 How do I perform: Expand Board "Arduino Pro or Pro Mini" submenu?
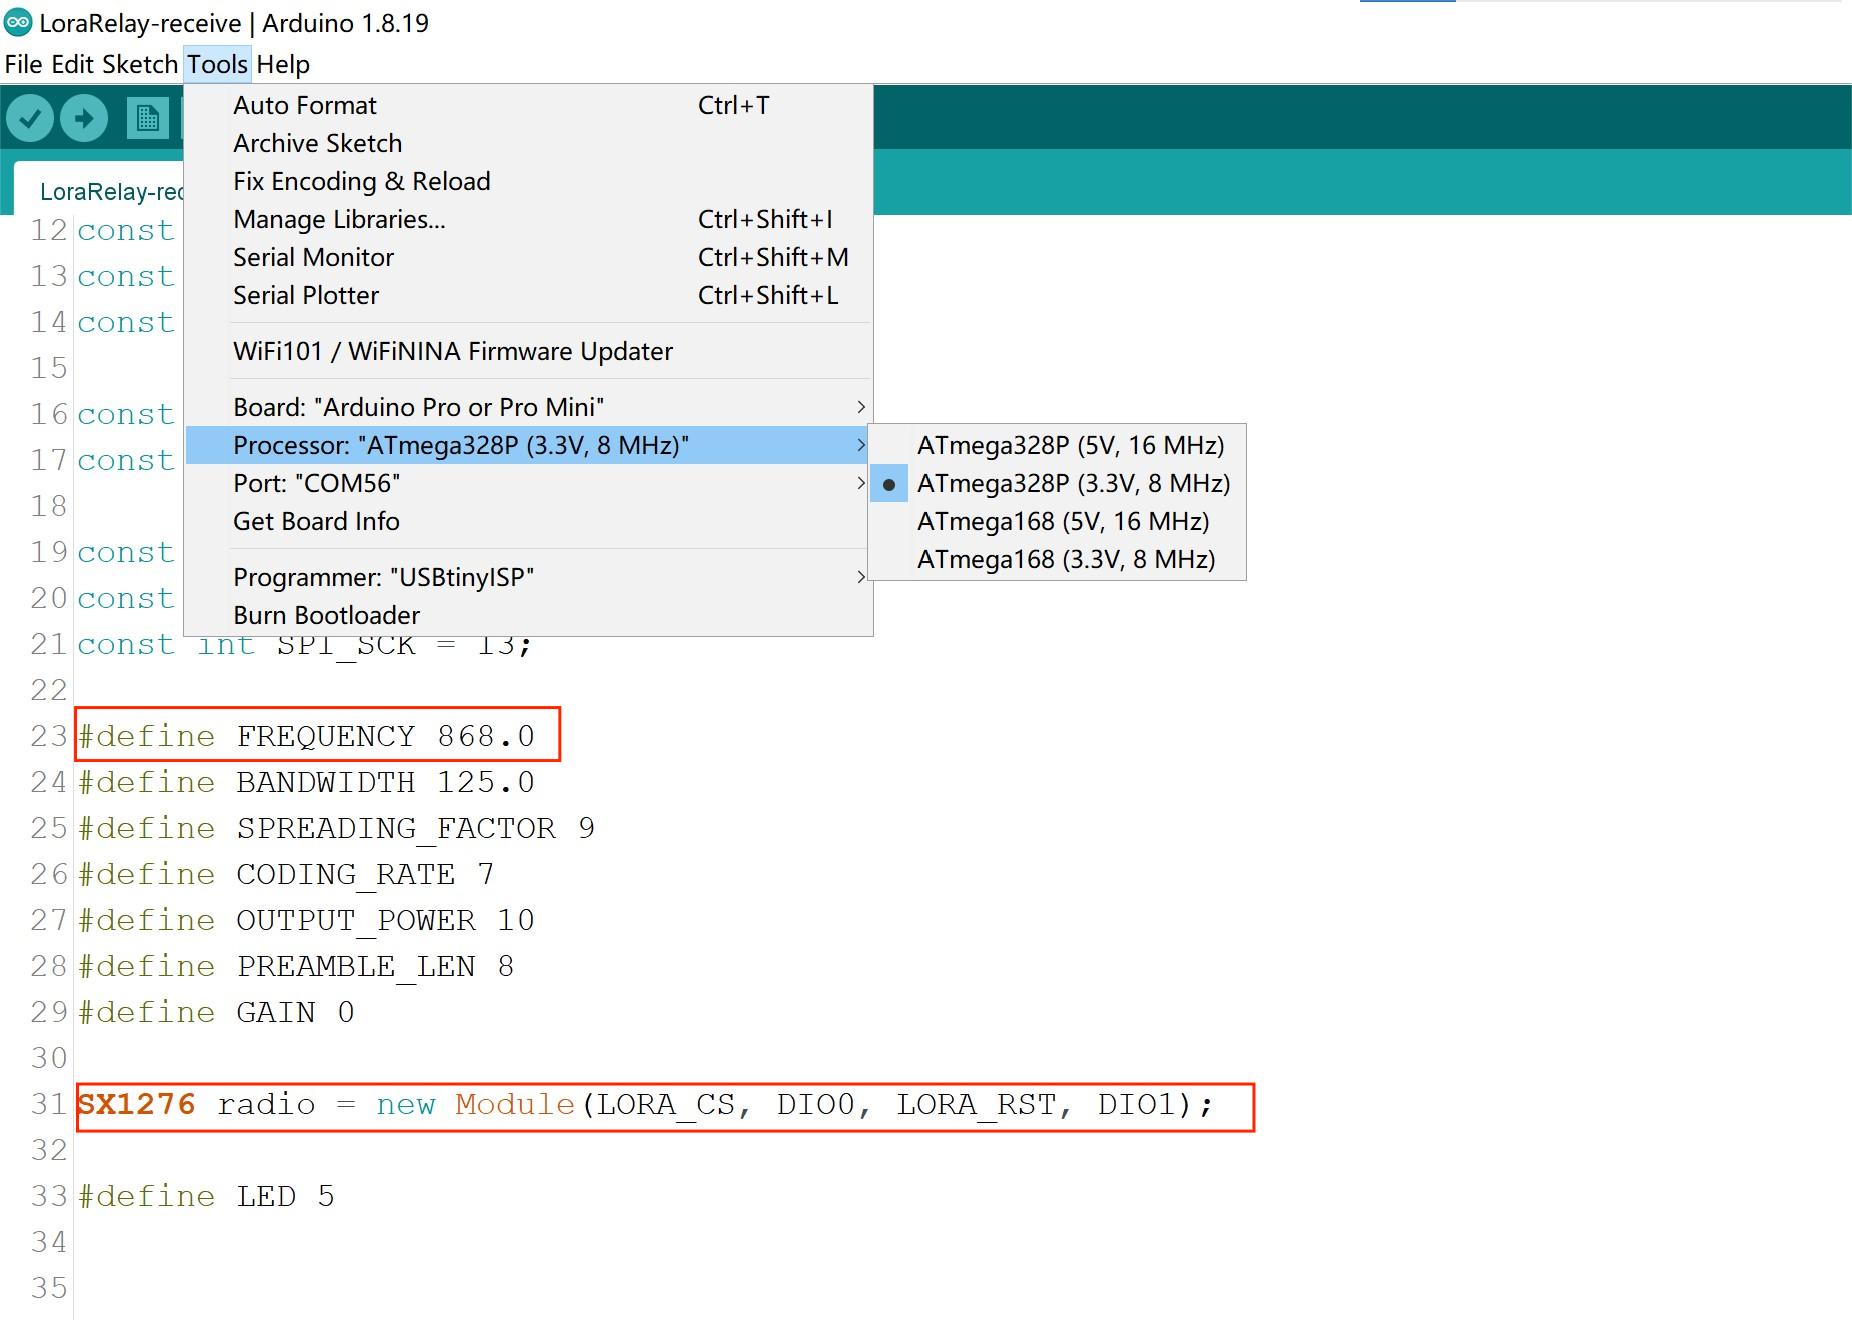click(529, 407)
